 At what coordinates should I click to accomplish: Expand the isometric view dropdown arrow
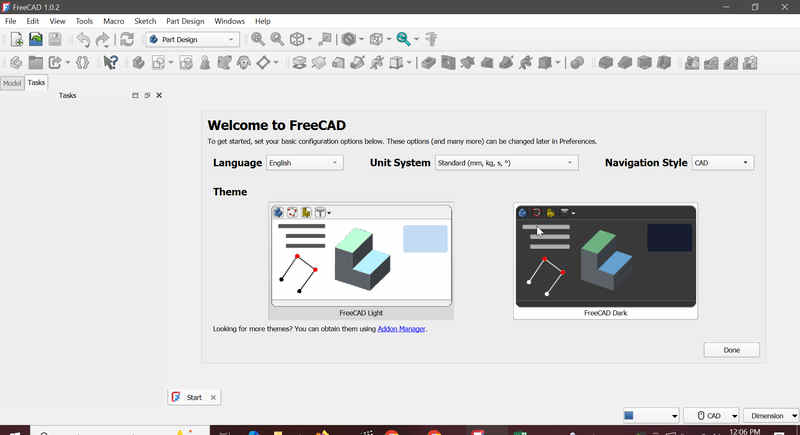[310, 39]
